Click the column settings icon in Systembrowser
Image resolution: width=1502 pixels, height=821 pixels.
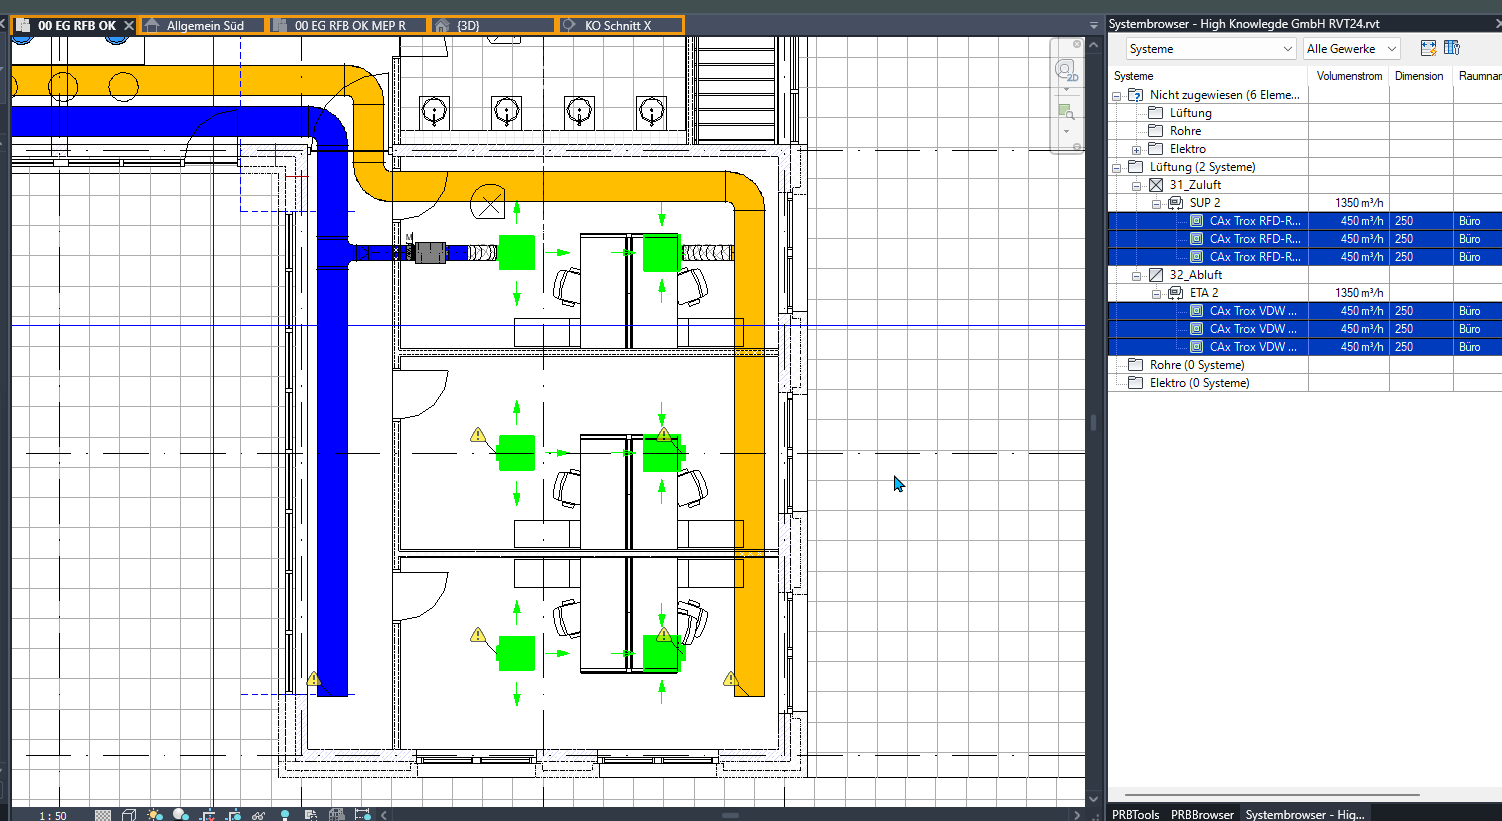1452,48
